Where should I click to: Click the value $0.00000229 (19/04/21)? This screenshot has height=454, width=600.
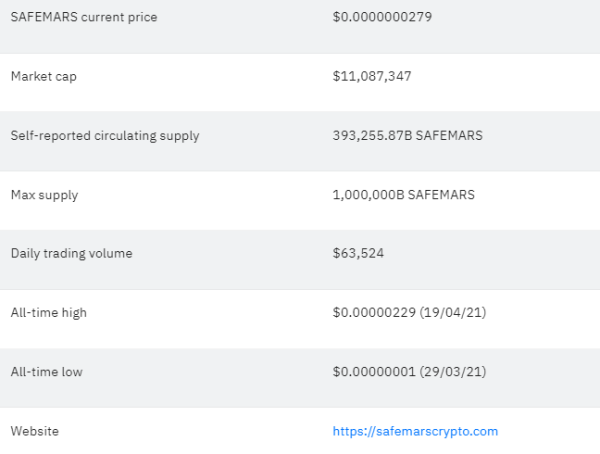coord(409,312)
